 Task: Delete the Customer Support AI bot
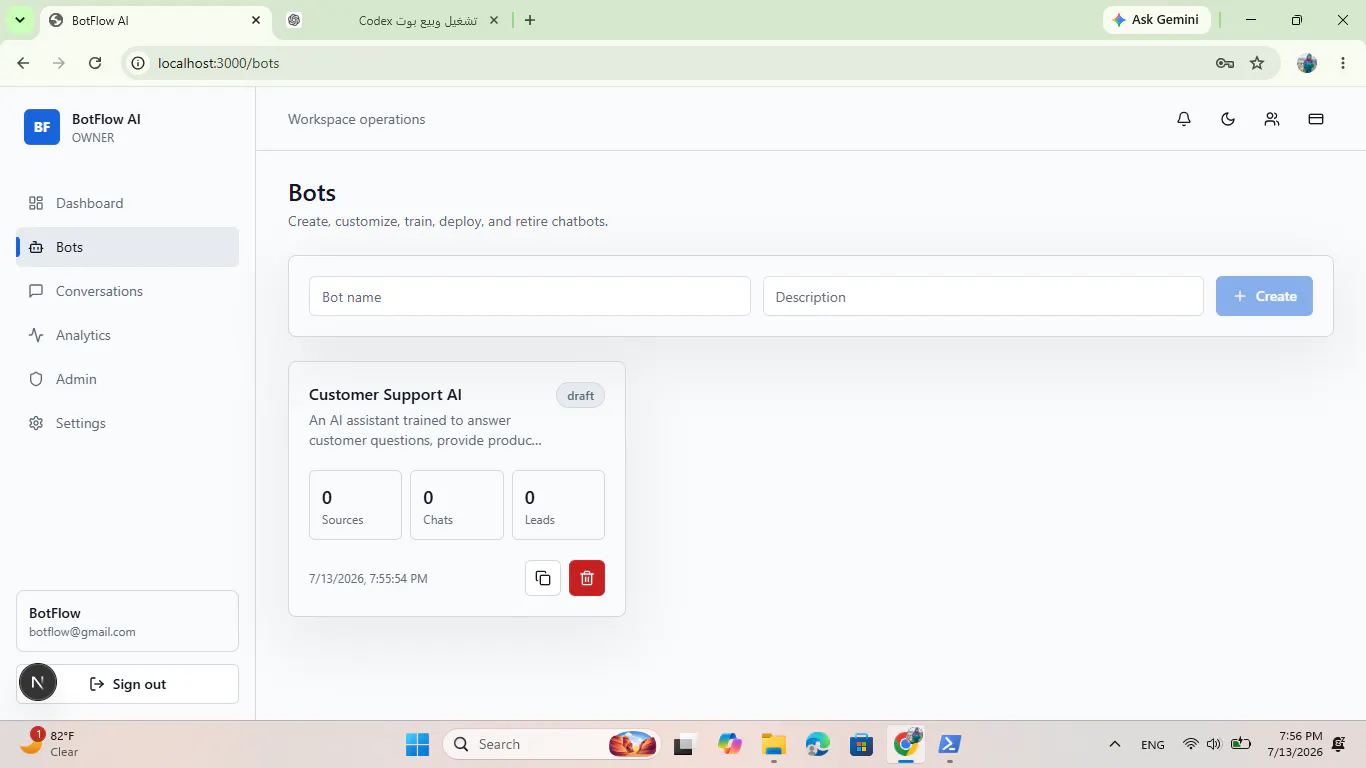tap(587, 578)
